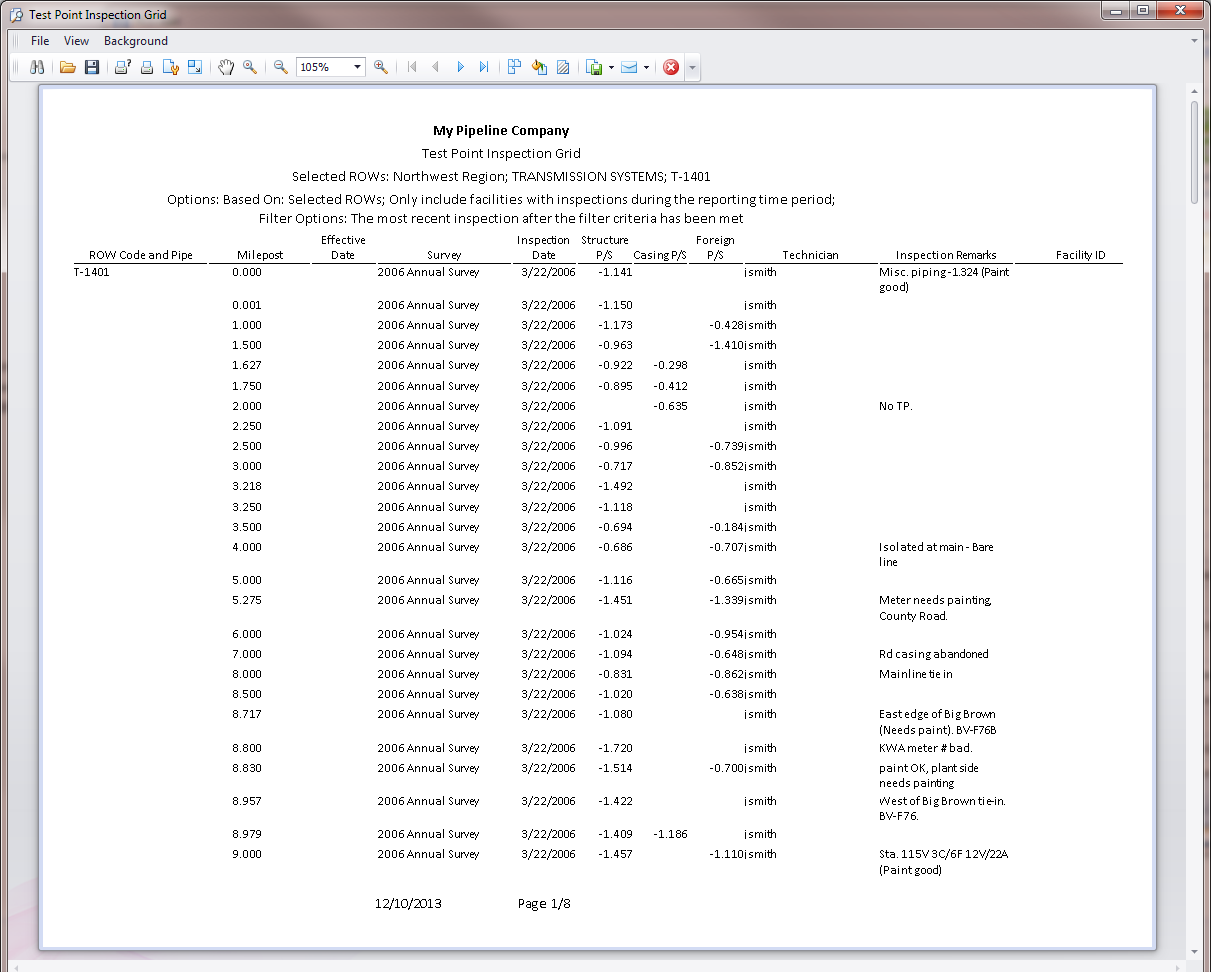This screenshot has height=972, width=1211.
Task: Click milepost value '5.275'
Action: tap(247, 600)
